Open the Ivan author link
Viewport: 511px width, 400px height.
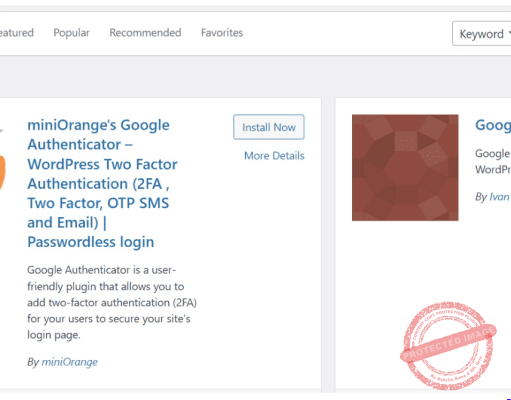coord(499,197)
